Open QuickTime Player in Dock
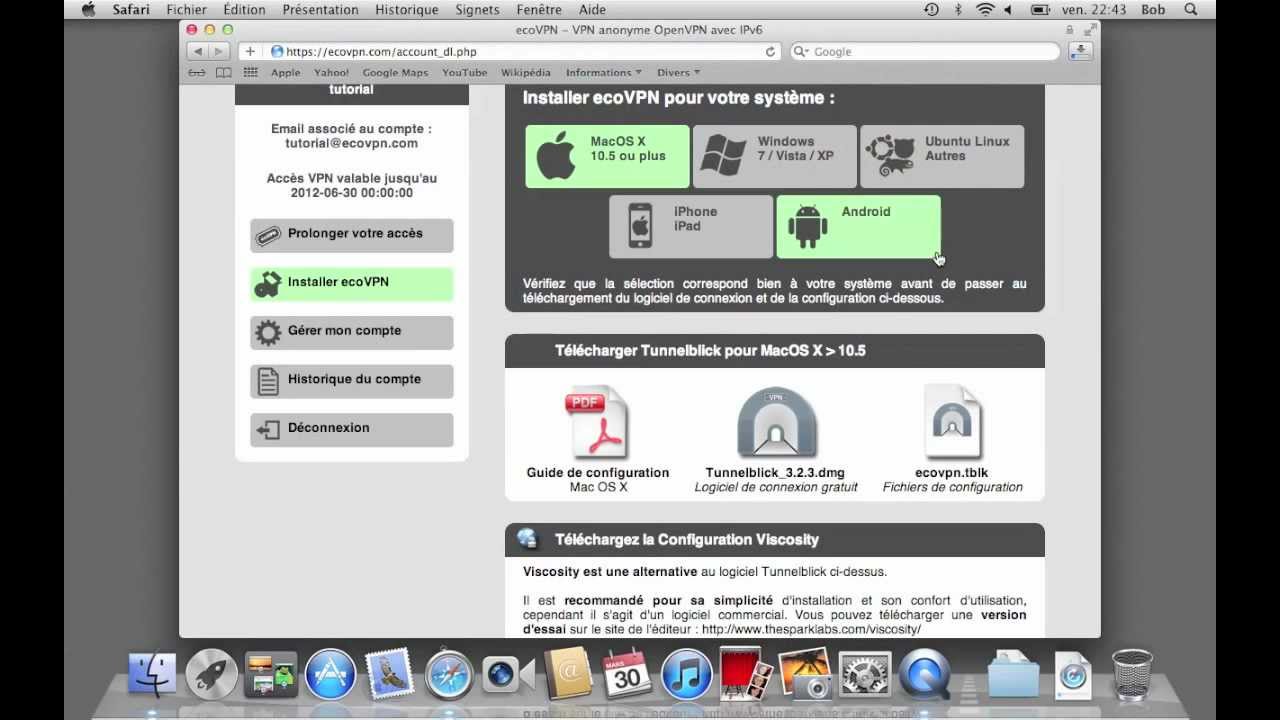Viewport: 1280px width, 720px height. 924,674
